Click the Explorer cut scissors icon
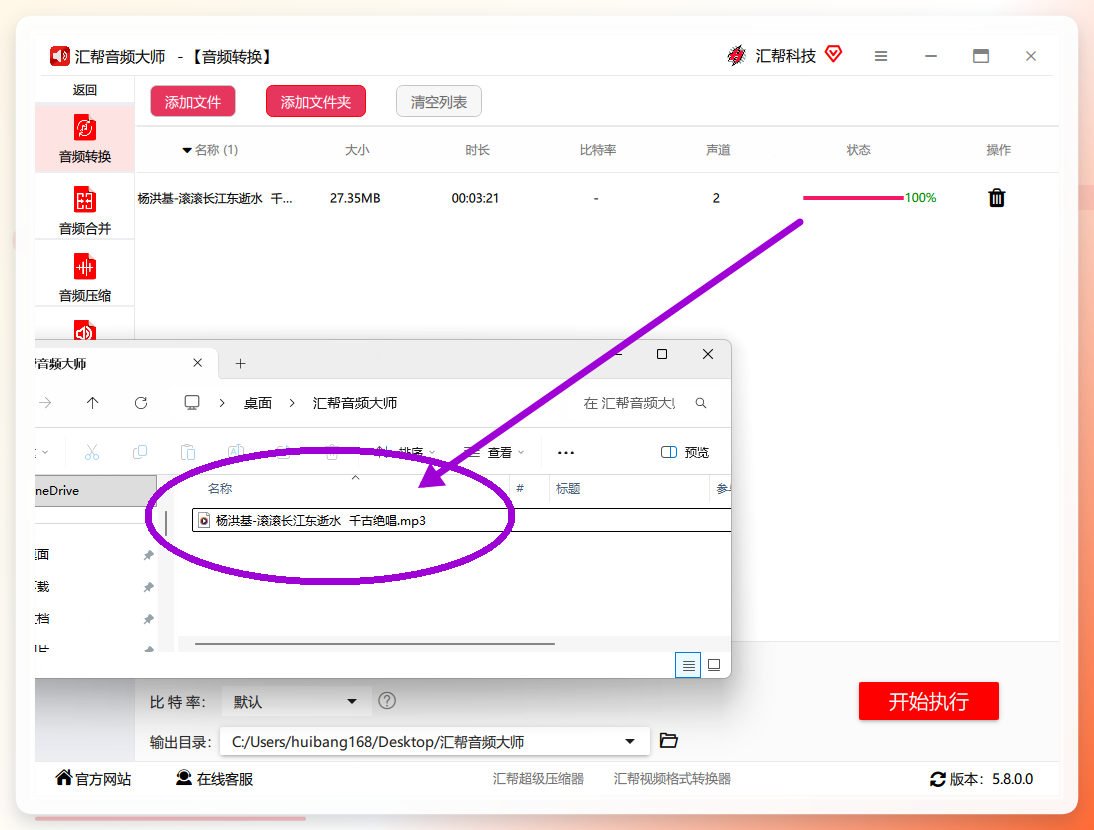The width and height of the screenshot is (1094, 830). point(91,452)
